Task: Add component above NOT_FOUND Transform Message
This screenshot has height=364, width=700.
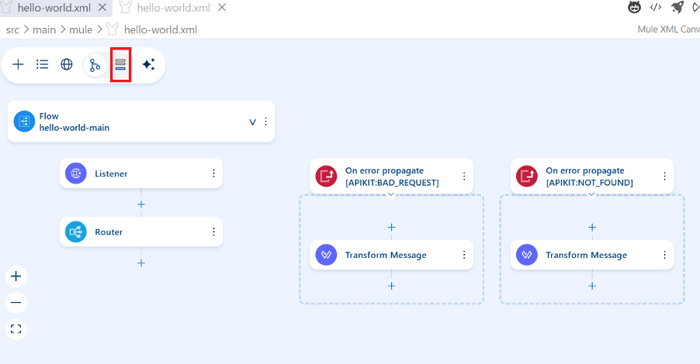Action: click(x=592, y=227)
